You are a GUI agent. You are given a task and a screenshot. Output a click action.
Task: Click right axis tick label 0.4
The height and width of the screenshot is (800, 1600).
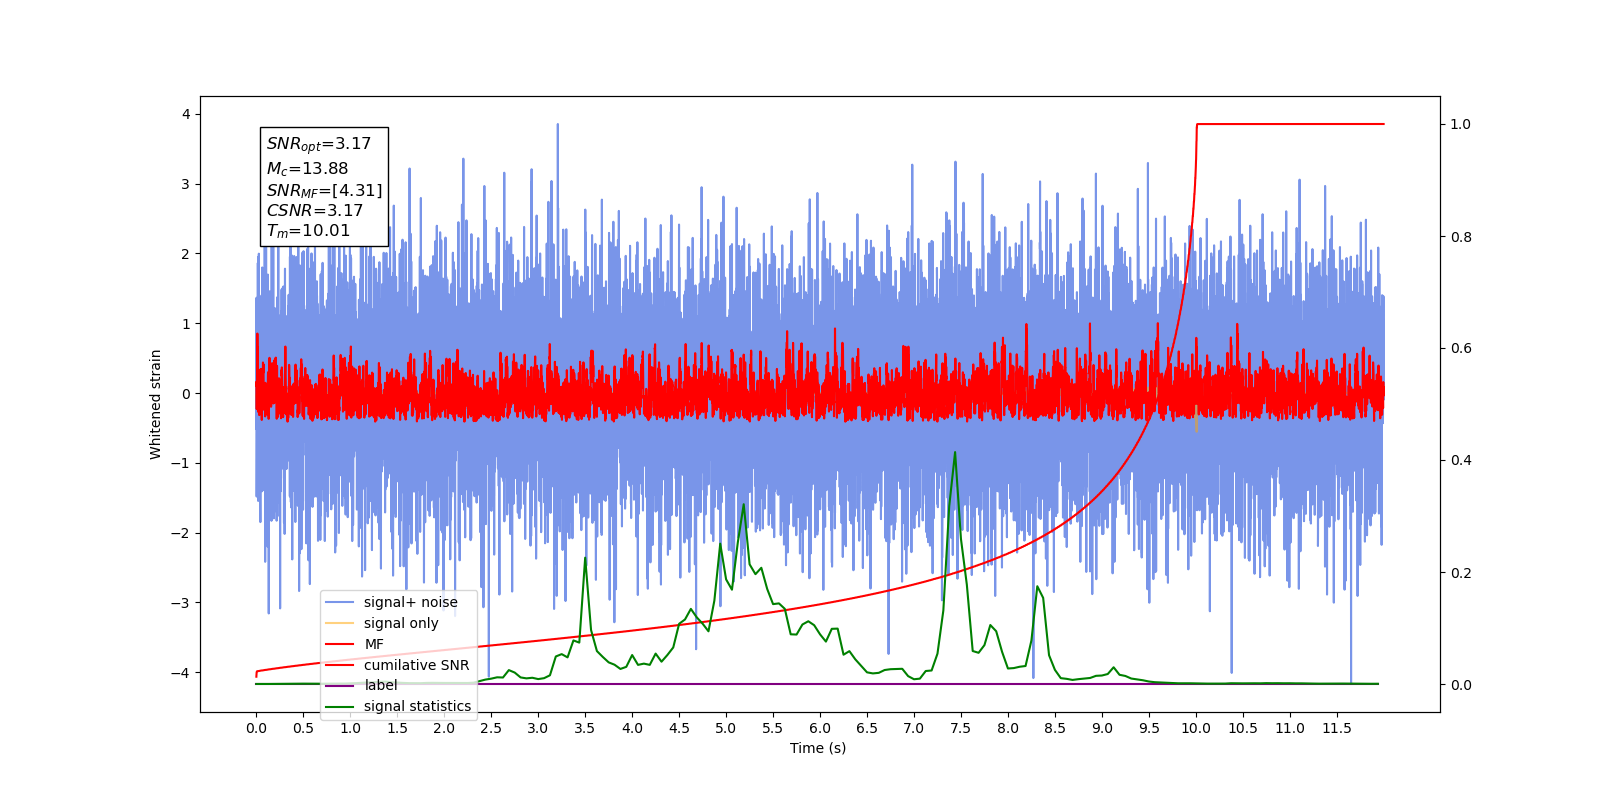pos(1461,460)
